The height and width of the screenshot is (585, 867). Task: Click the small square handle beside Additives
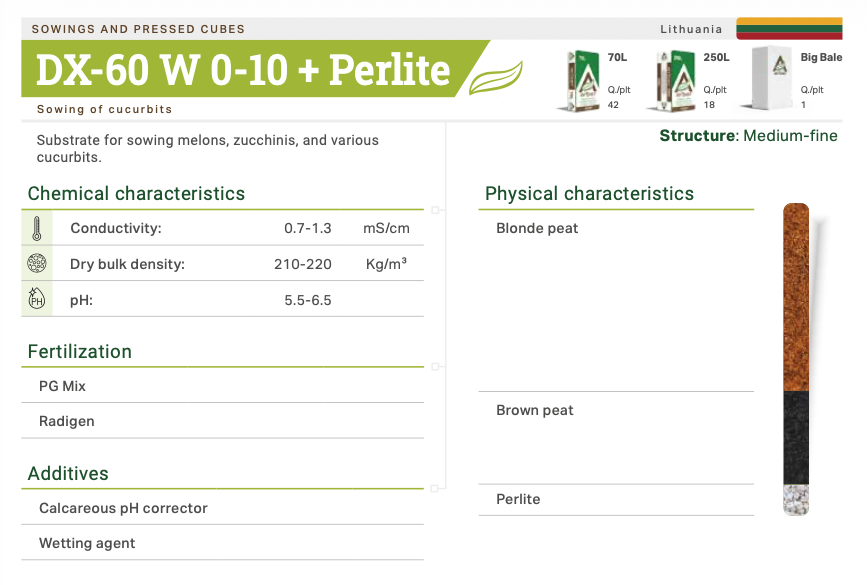(x=435, y=489)
